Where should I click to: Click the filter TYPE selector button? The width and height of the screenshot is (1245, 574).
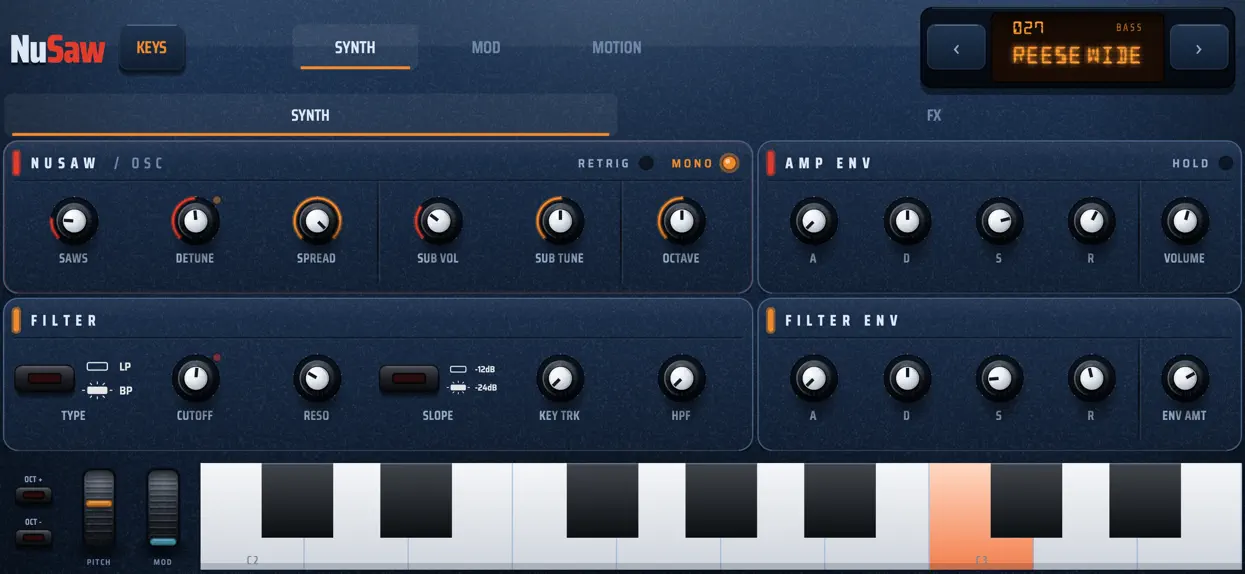tap(44, 379)
